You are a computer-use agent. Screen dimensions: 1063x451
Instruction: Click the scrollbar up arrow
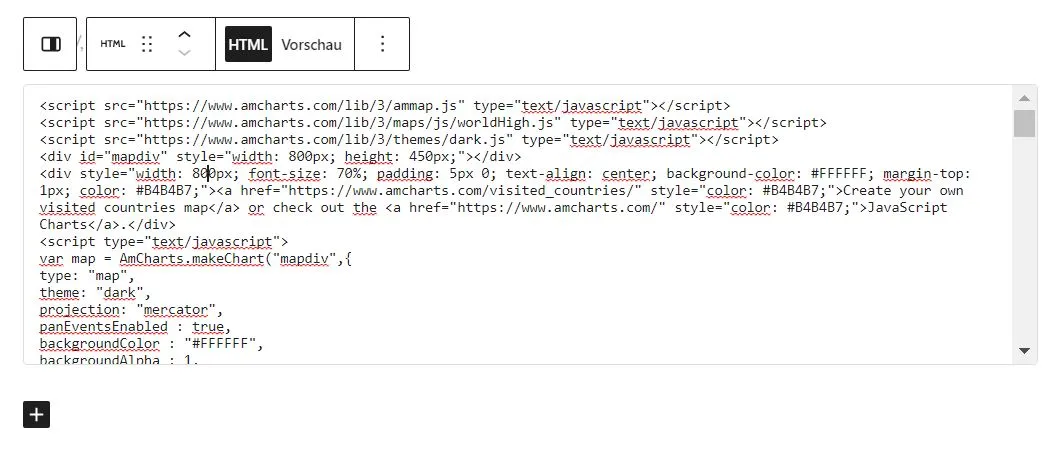[1024, 98]
